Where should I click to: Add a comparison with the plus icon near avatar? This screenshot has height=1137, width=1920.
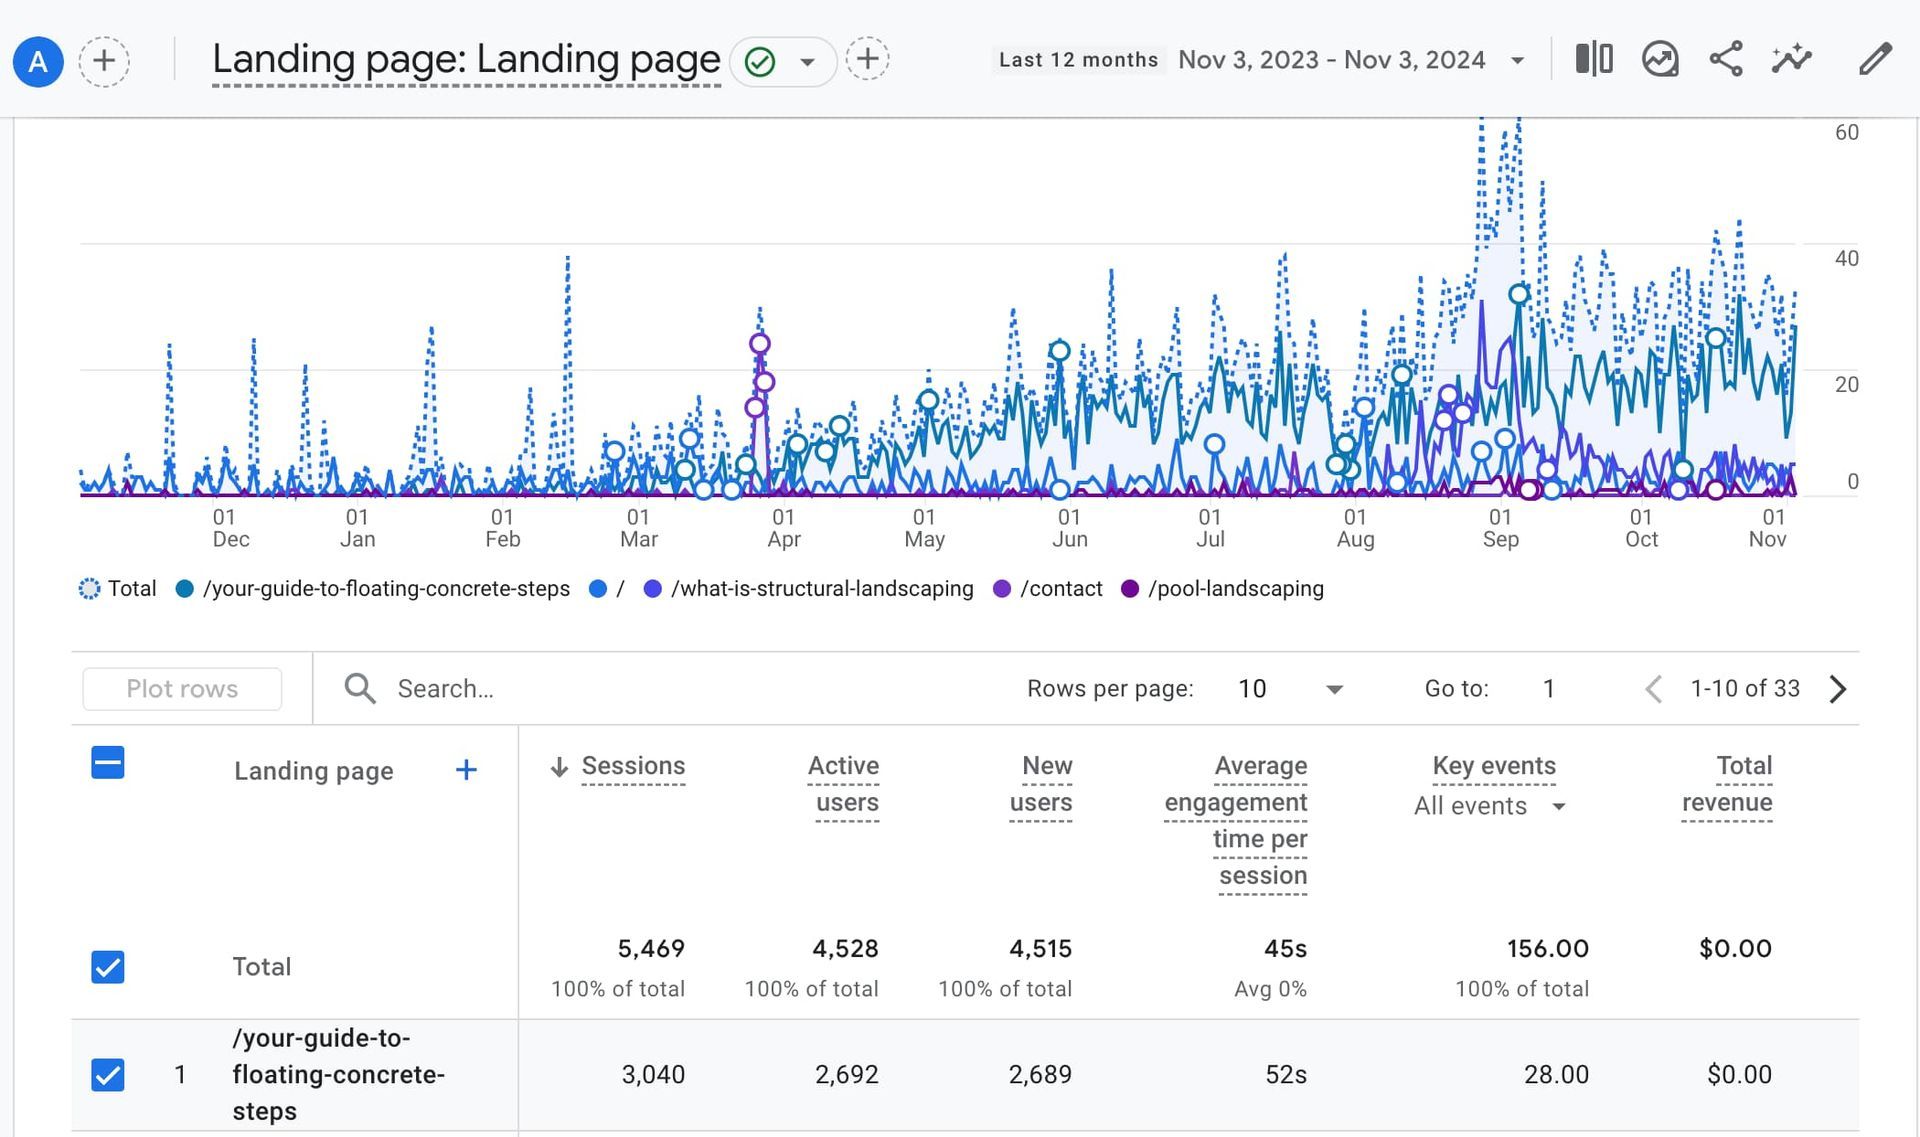click(104, 61)
